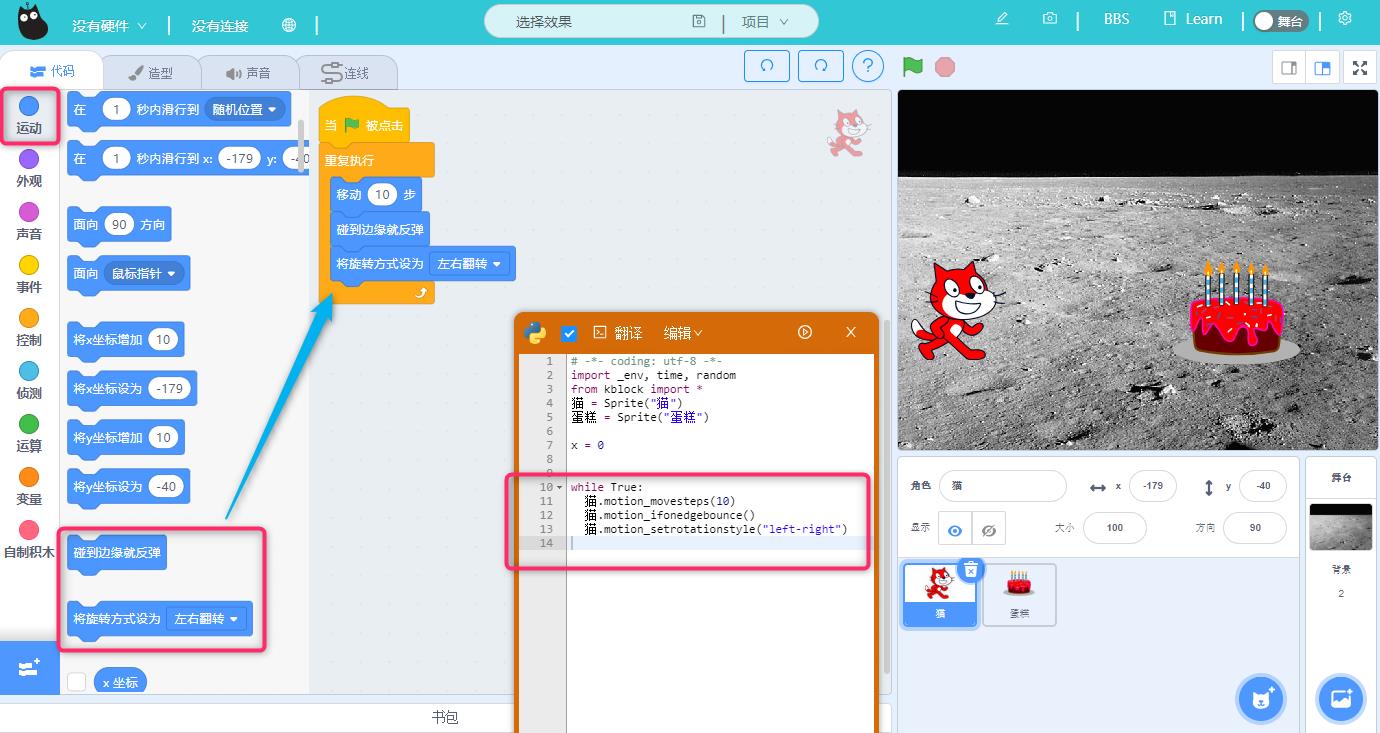Viewport: 1380px width, 733px height.
Task: Hide the sprite with crossed eye icon
Action: (x=989, y=530)
